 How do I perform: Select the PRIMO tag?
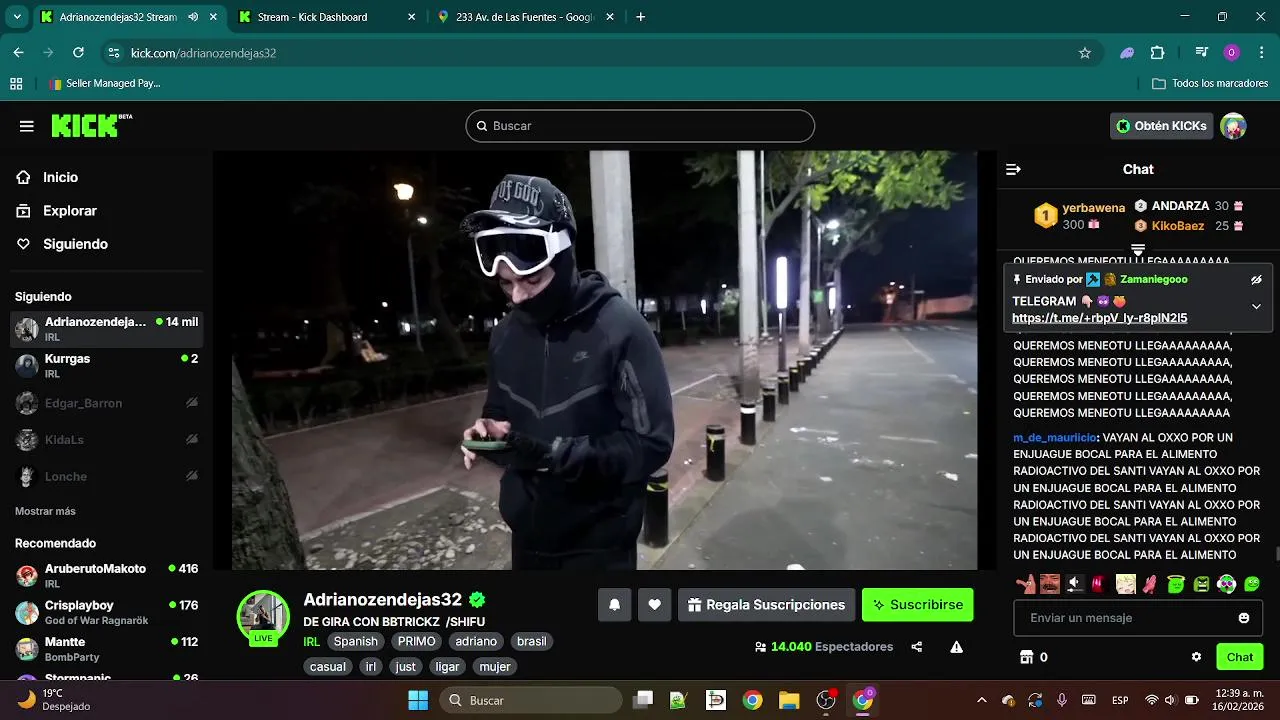click(417, 642)
